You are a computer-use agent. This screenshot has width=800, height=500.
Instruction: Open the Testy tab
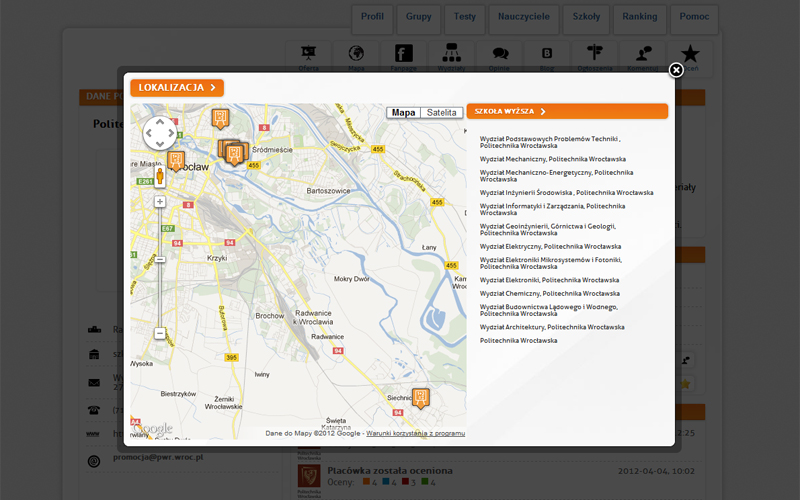[x=464, y=19]
